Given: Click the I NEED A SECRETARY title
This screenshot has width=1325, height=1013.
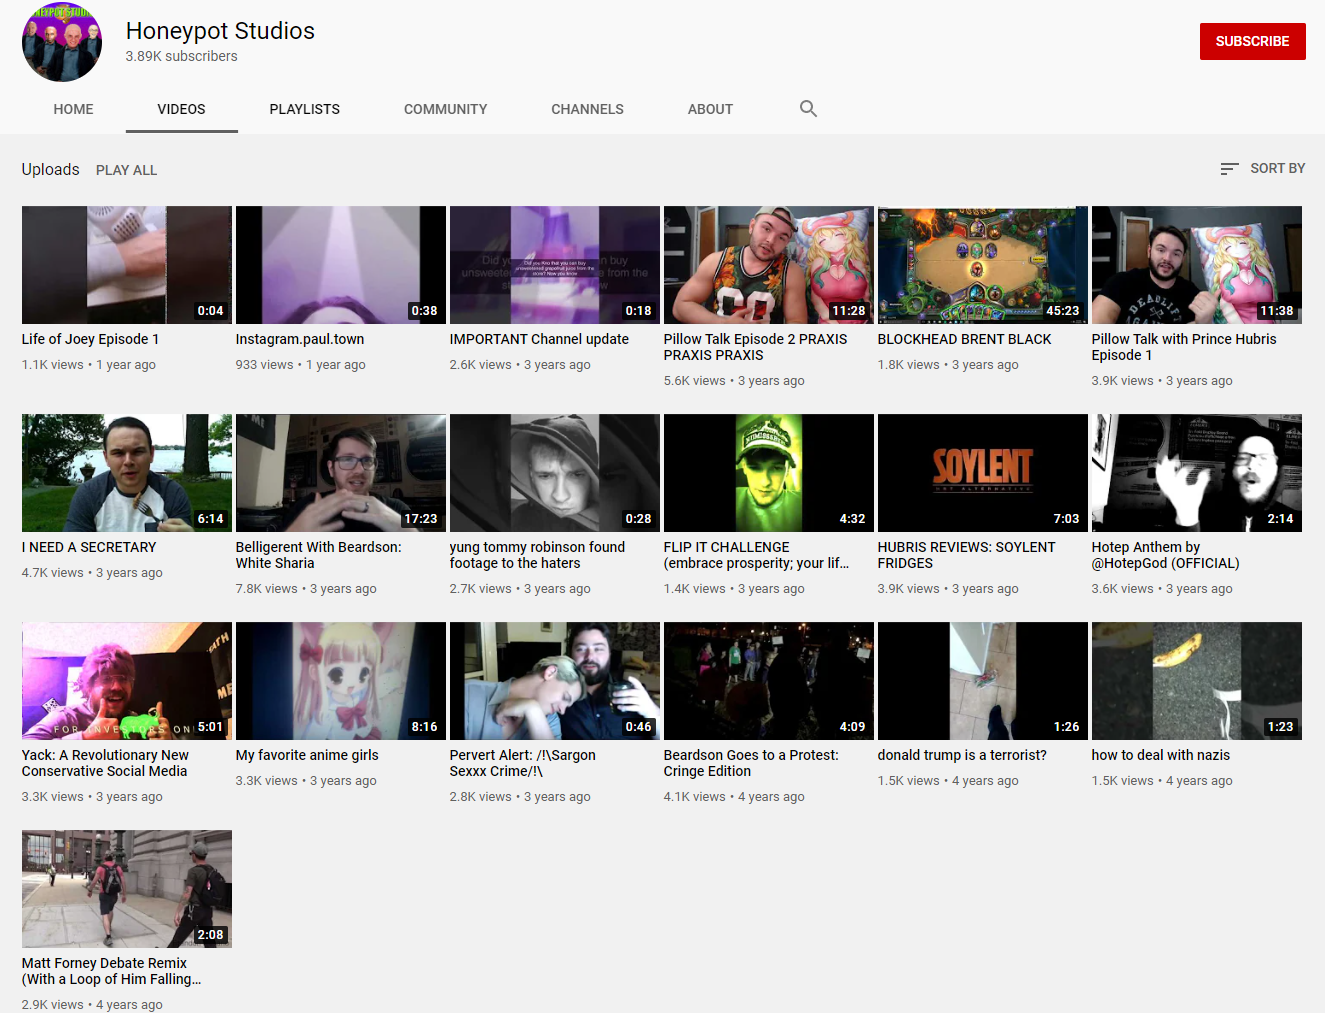Looking at the screenshot, I should [89, 547].
